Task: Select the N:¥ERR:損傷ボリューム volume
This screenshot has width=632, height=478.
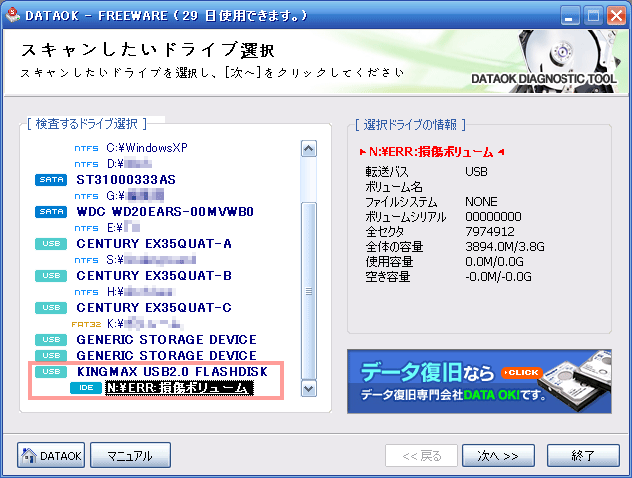Action: (179, 388)
